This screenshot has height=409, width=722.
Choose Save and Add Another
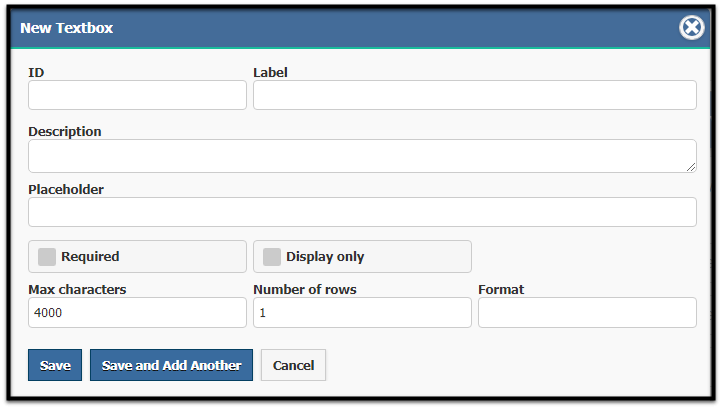point(171,365)
